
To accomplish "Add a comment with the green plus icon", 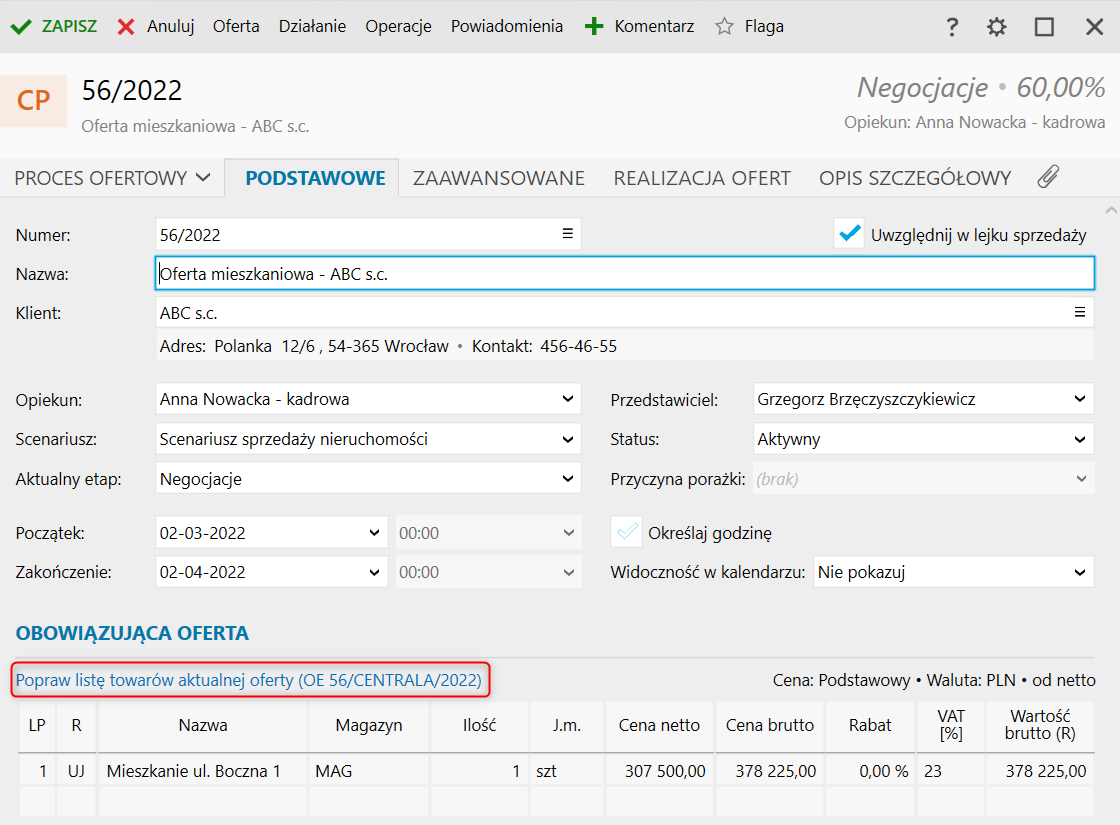I will point(594,27).
